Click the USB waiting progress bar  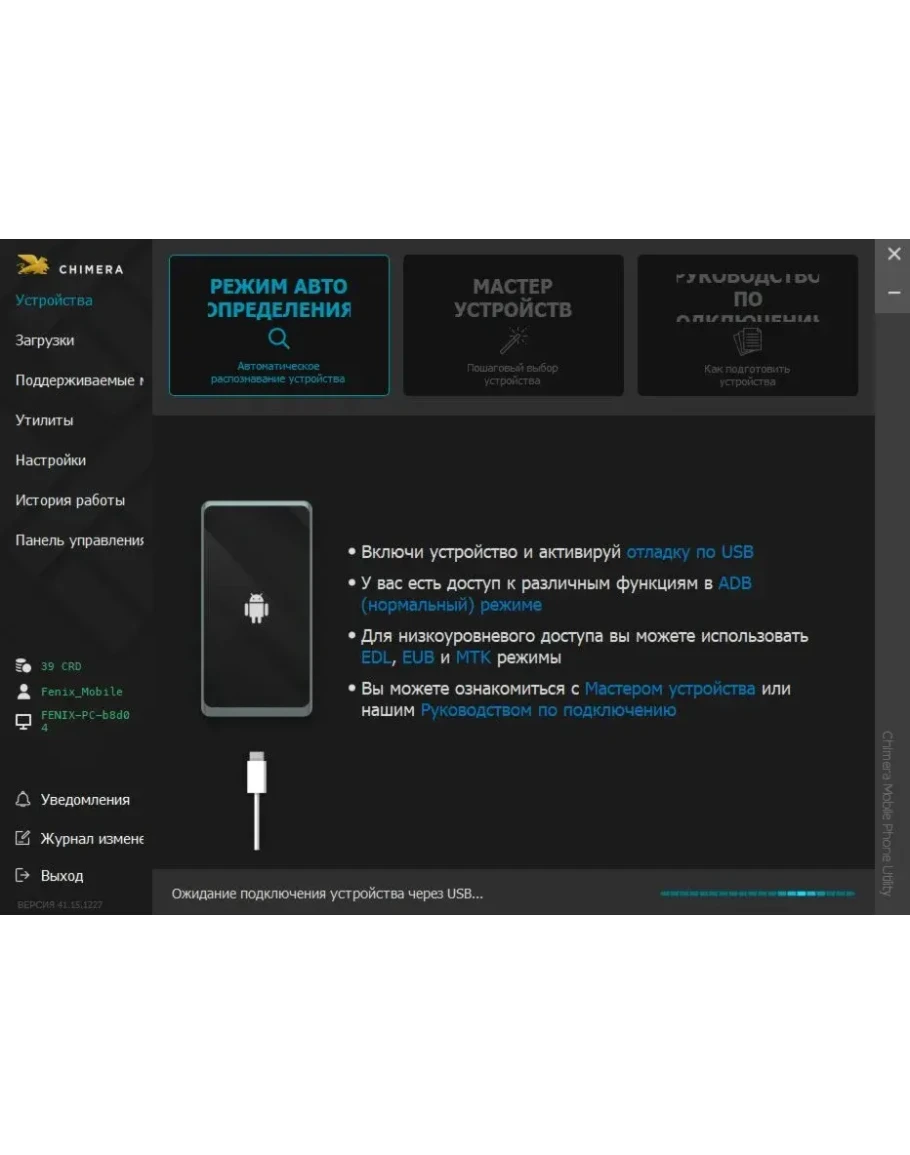click(757, 893)
